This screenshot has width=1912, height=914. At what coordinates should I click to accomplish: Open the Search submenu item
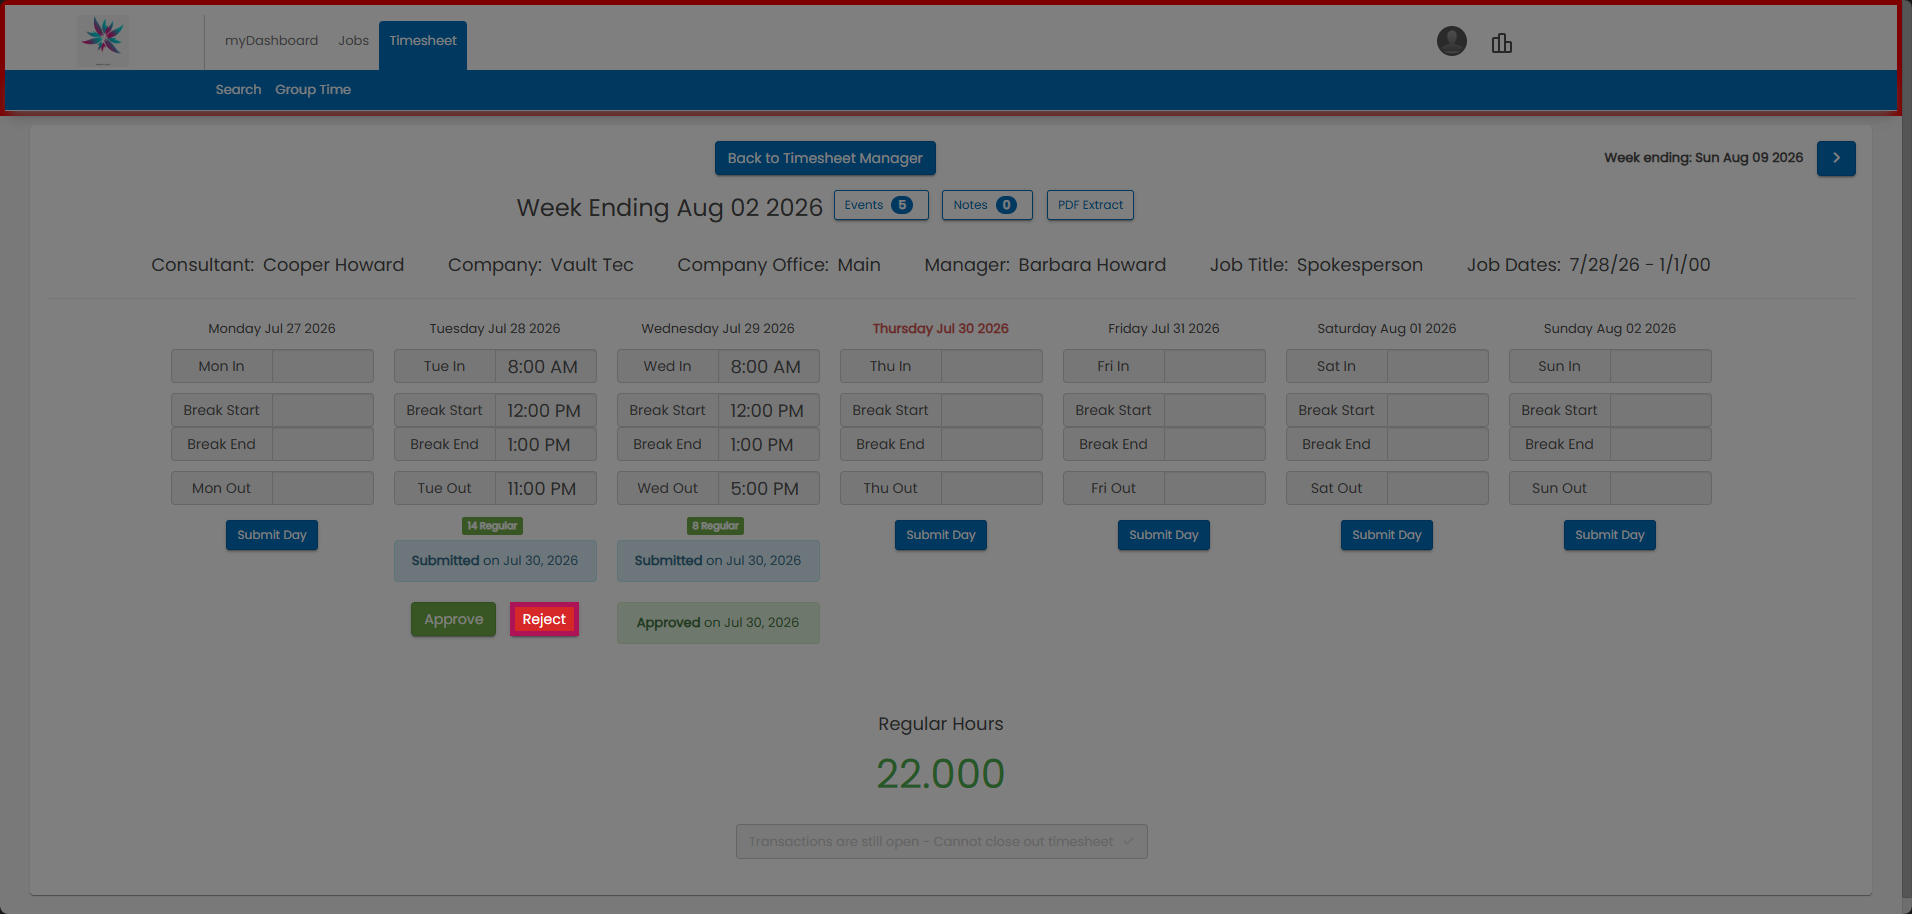[238, 90]
